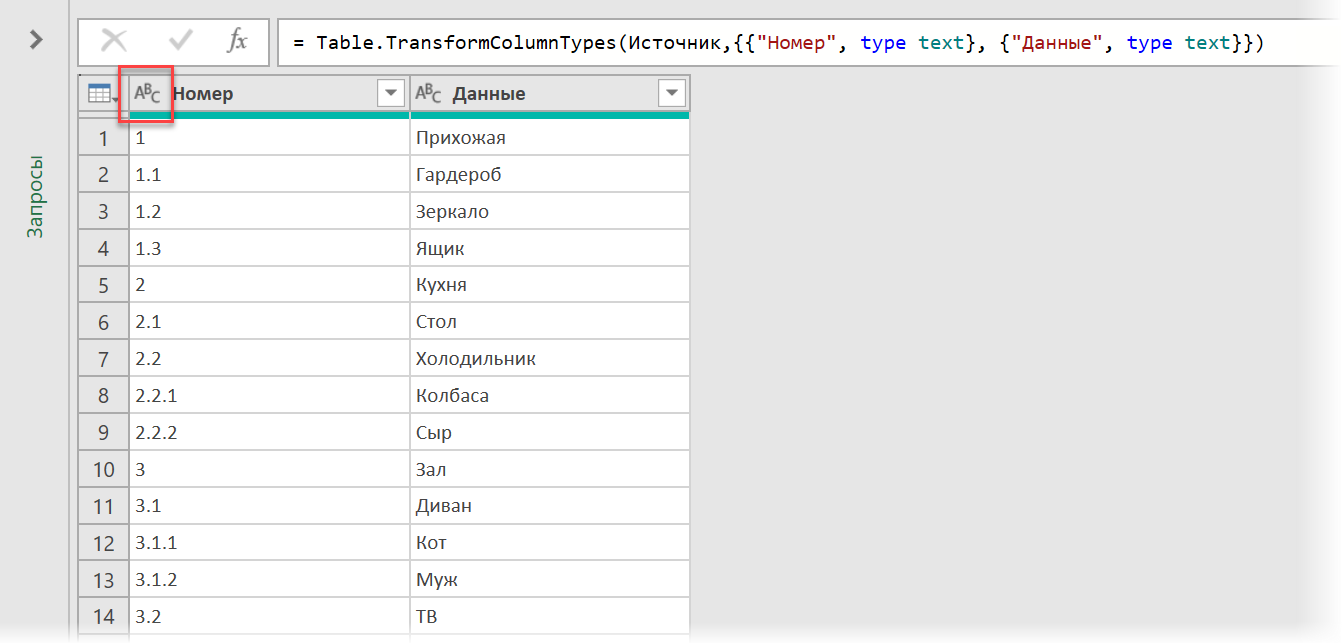Select row number 10 header
This screenshot has height=644, width=1342.
tap(104, 469)
